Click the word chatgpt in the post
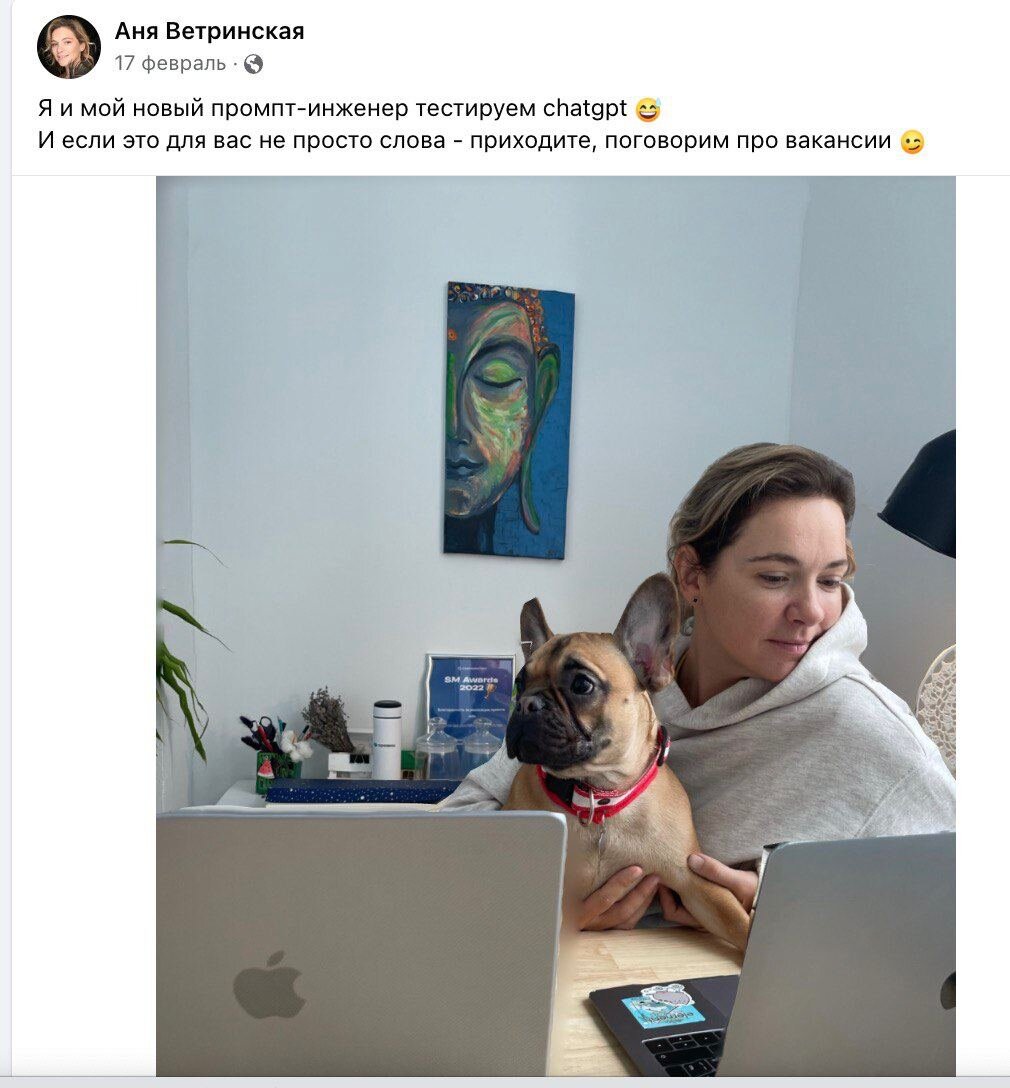The image size is (1010, 1088). tap(585, 108)
